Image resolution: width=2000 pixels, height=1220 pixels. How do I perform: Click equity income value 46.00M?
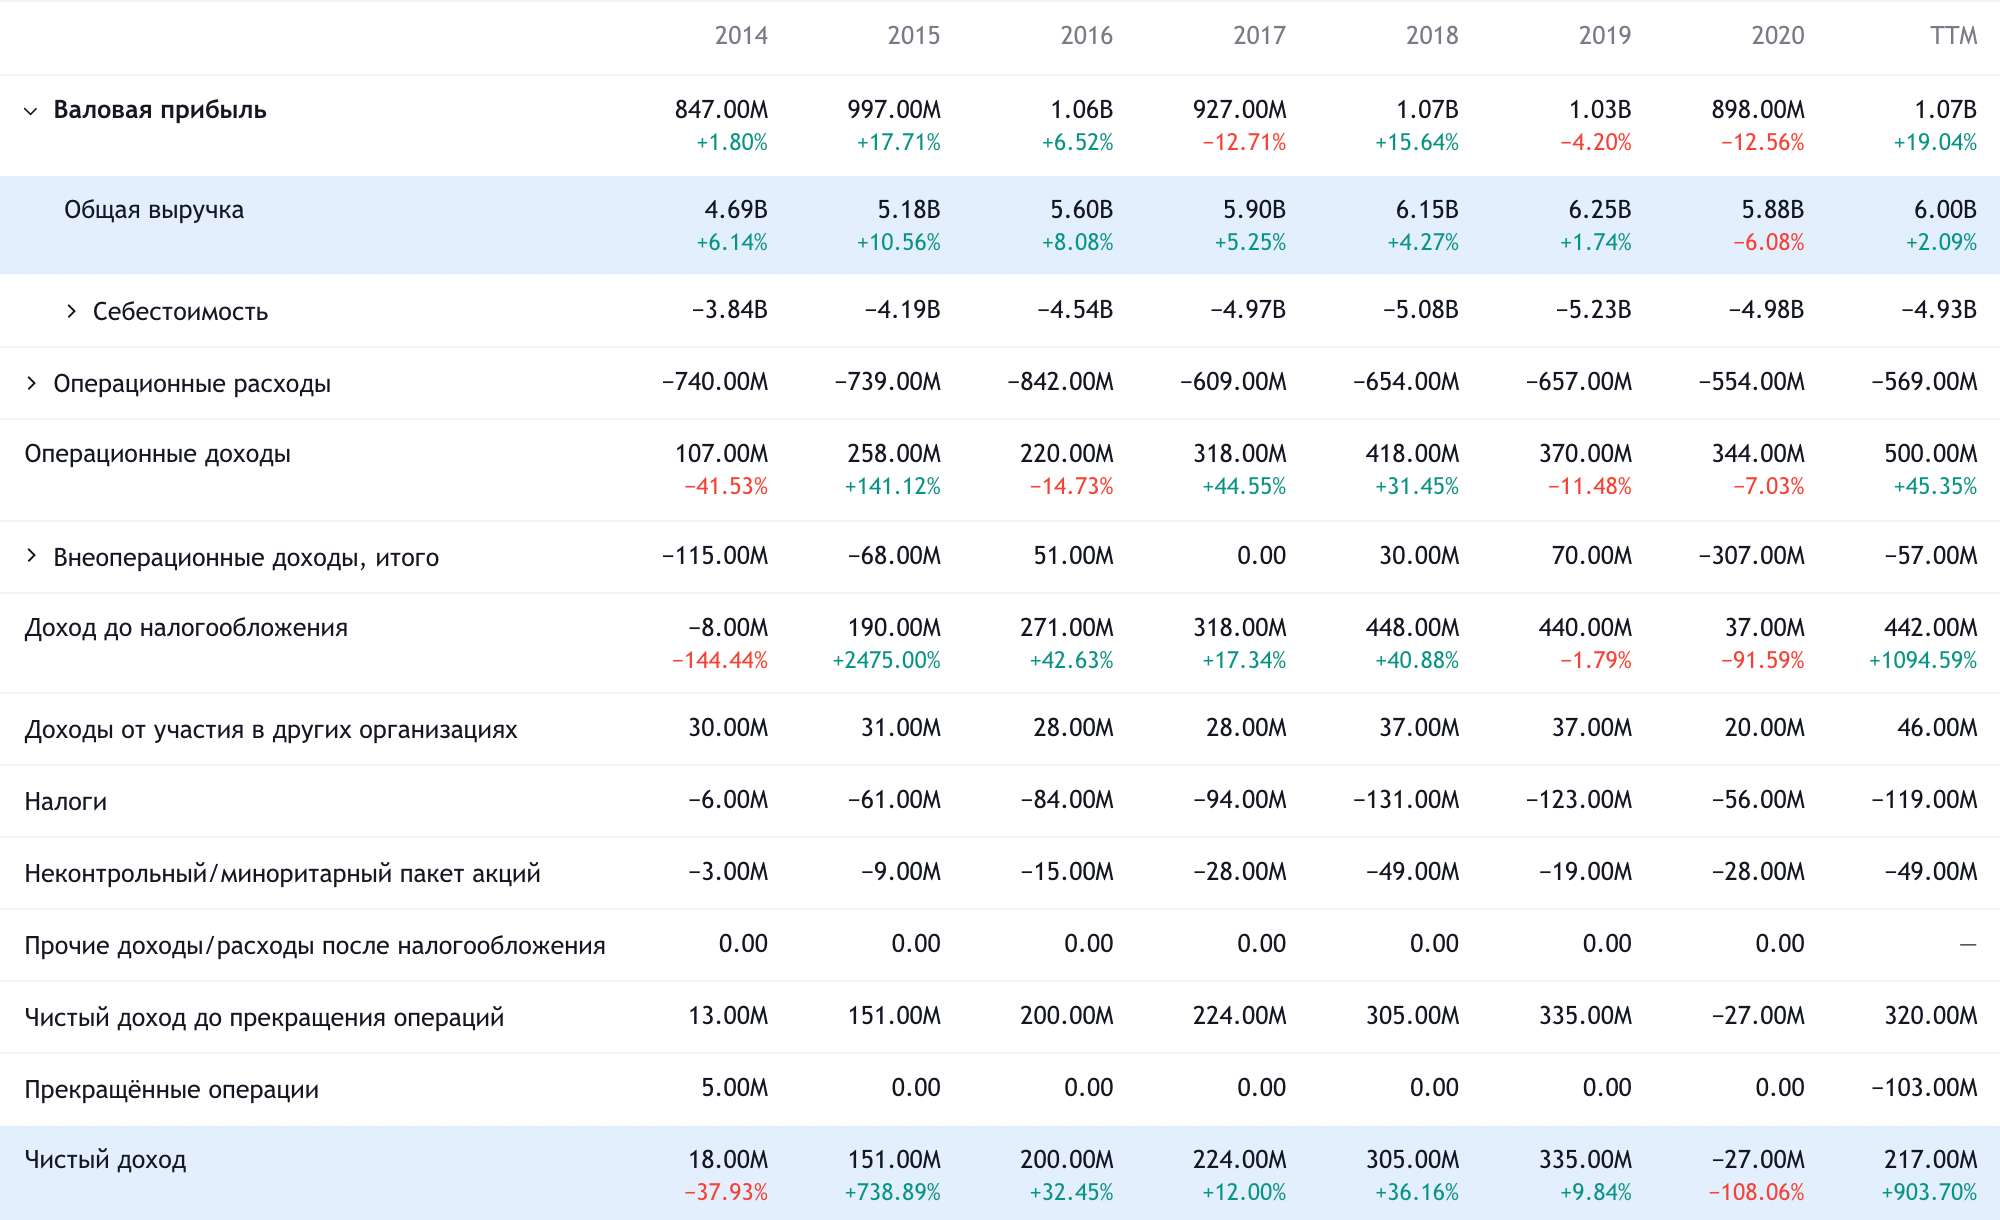pos(1937,728)
